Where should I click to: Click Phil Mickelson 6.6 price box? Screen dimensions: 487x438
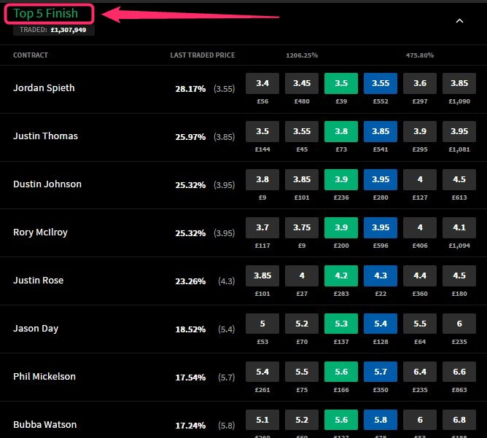coord(459,372)
